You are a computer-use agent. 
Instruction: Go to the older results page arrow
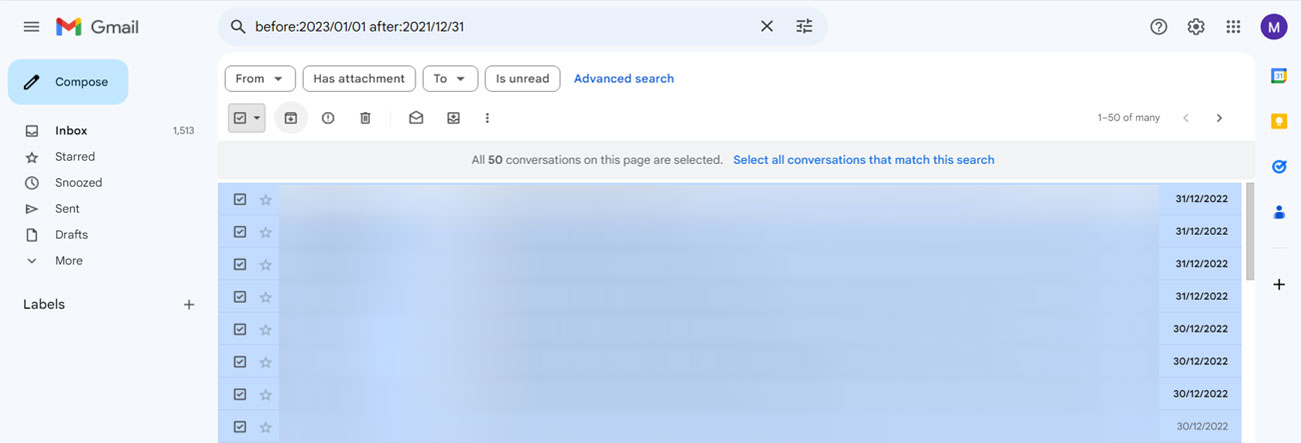tap(1219, 118)
